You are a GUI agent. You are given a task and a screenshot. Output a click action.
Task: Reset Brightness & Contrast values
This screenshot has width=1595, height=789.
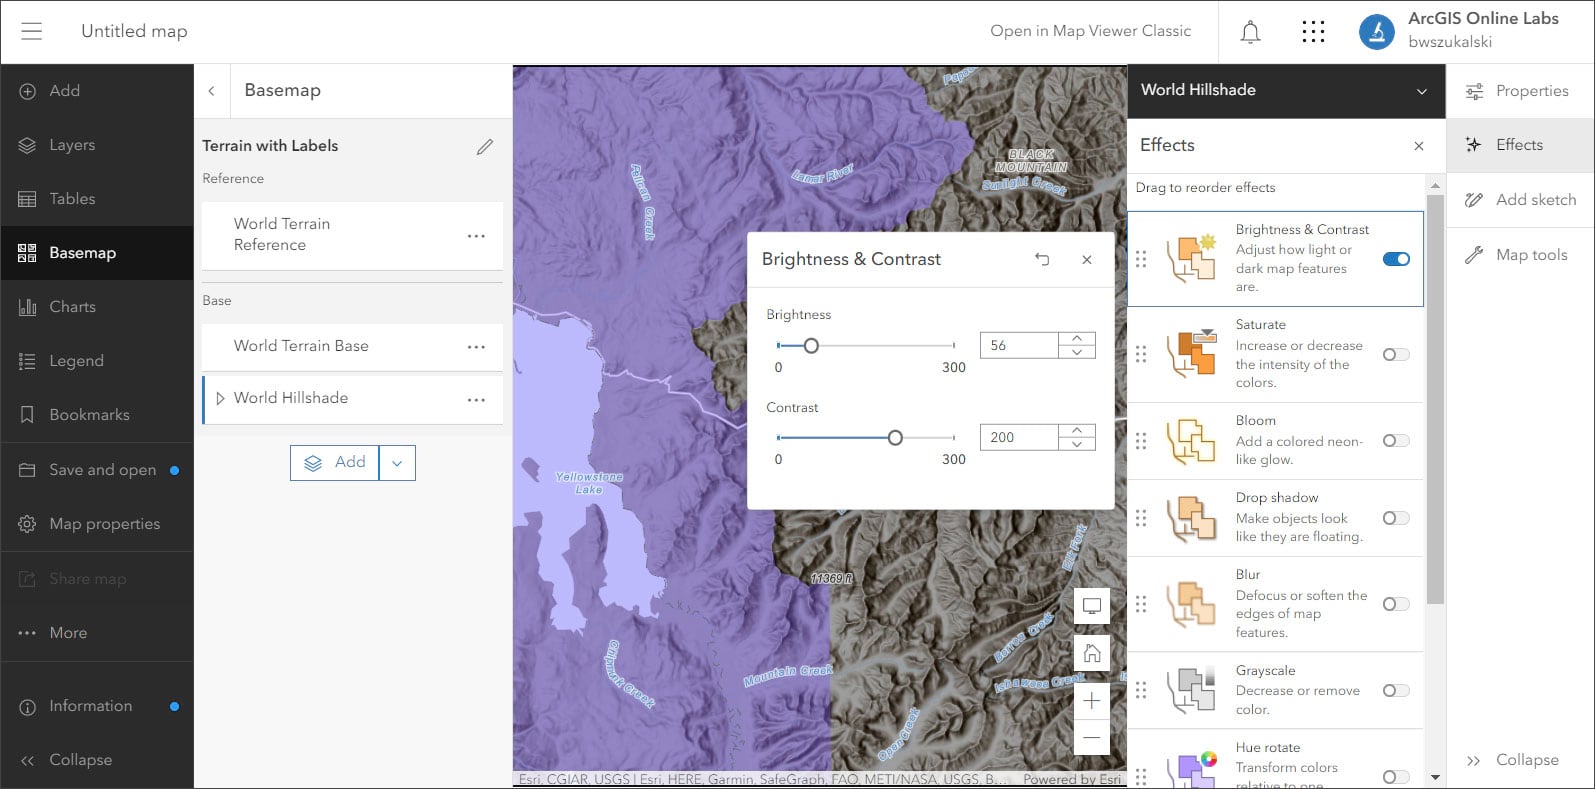pos(1042,259)
